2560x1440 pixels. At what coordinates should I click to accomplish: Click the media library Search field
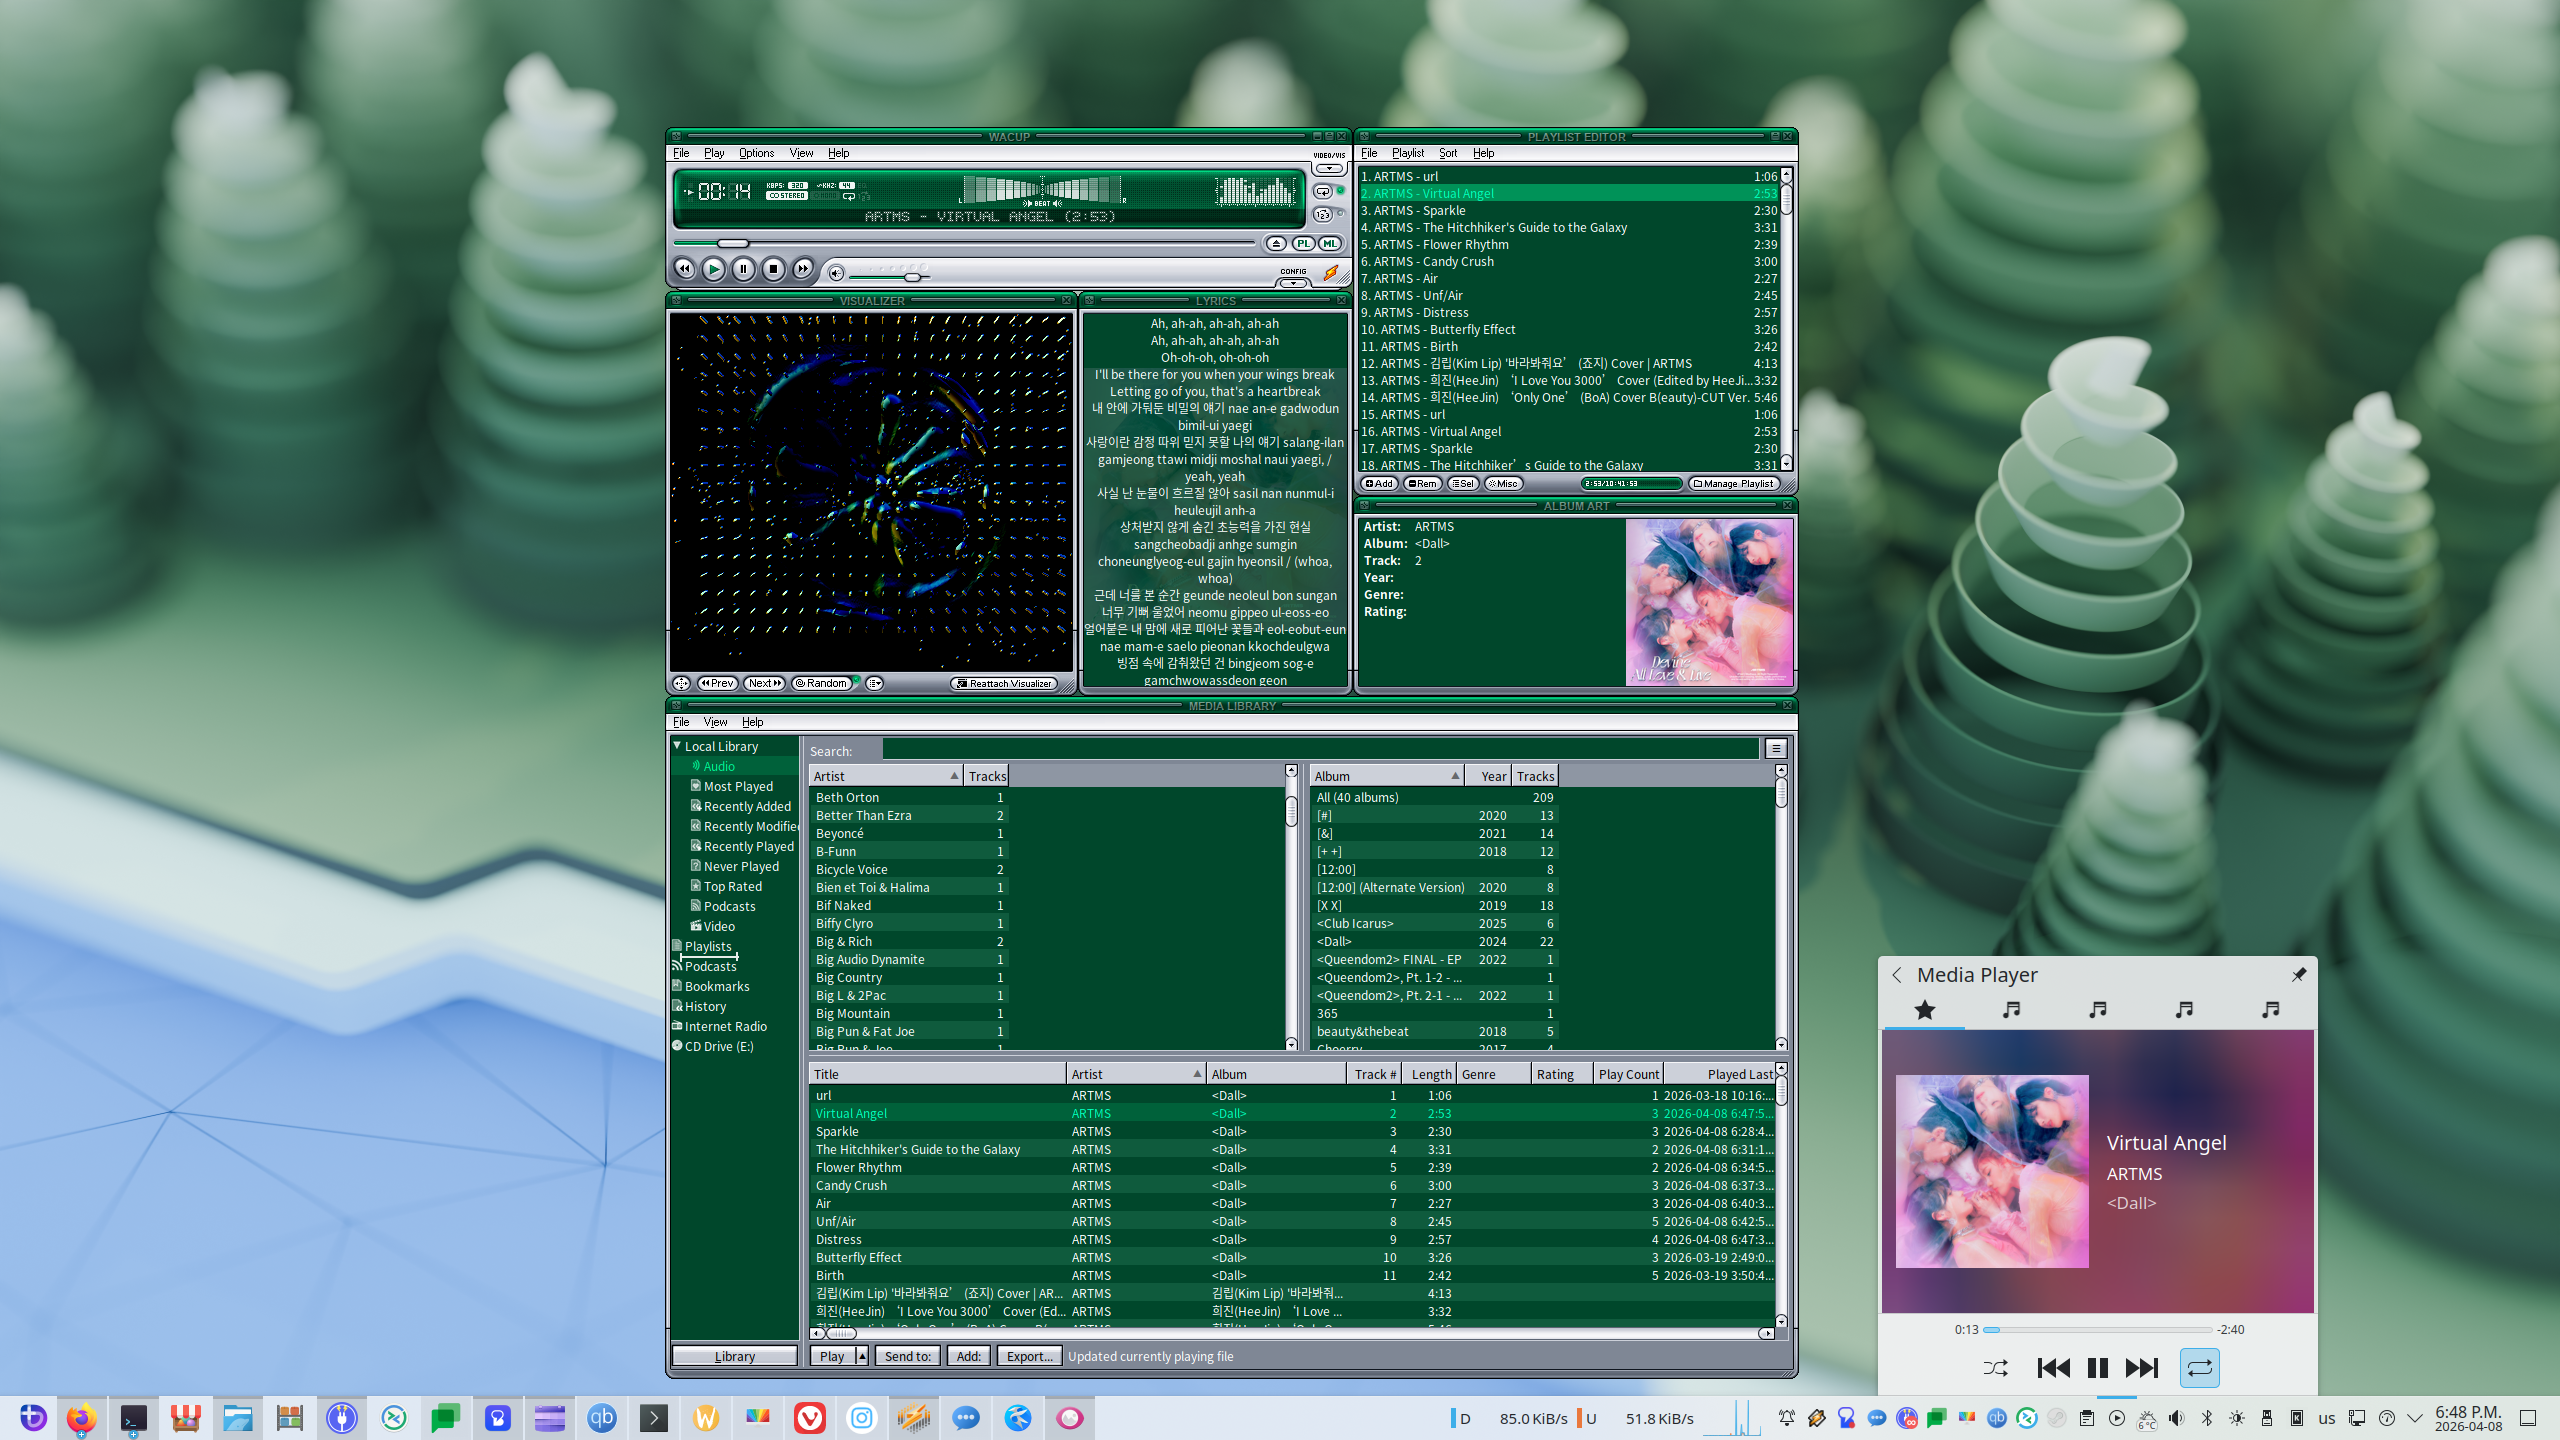point(1320,749)
